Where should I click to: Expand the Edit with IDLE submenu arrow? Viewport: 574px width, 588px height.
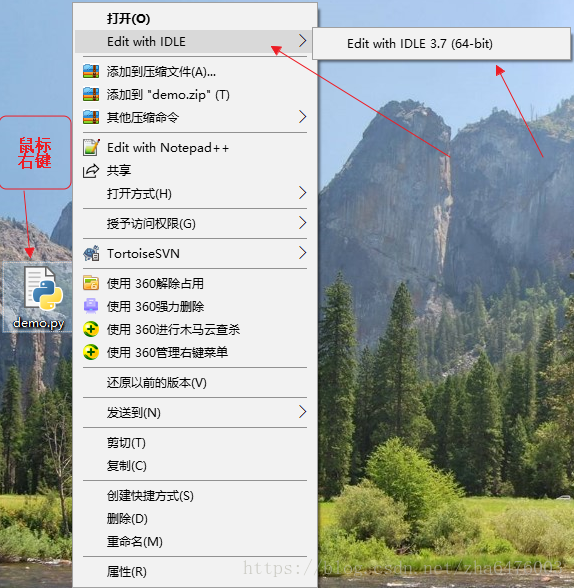point(303,40)
